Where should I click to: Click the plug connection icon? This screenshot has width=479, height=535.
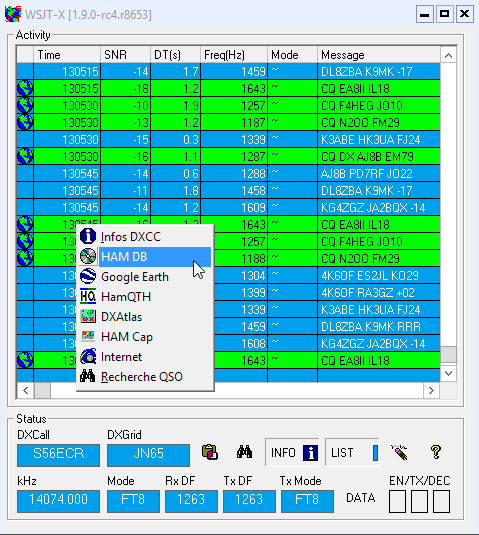(399, 452)
